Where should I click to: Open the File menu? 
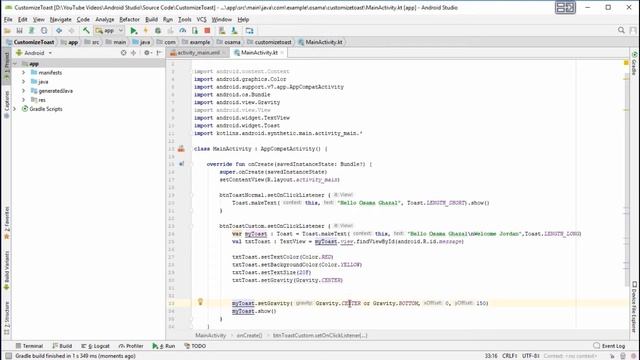[8, 19]
